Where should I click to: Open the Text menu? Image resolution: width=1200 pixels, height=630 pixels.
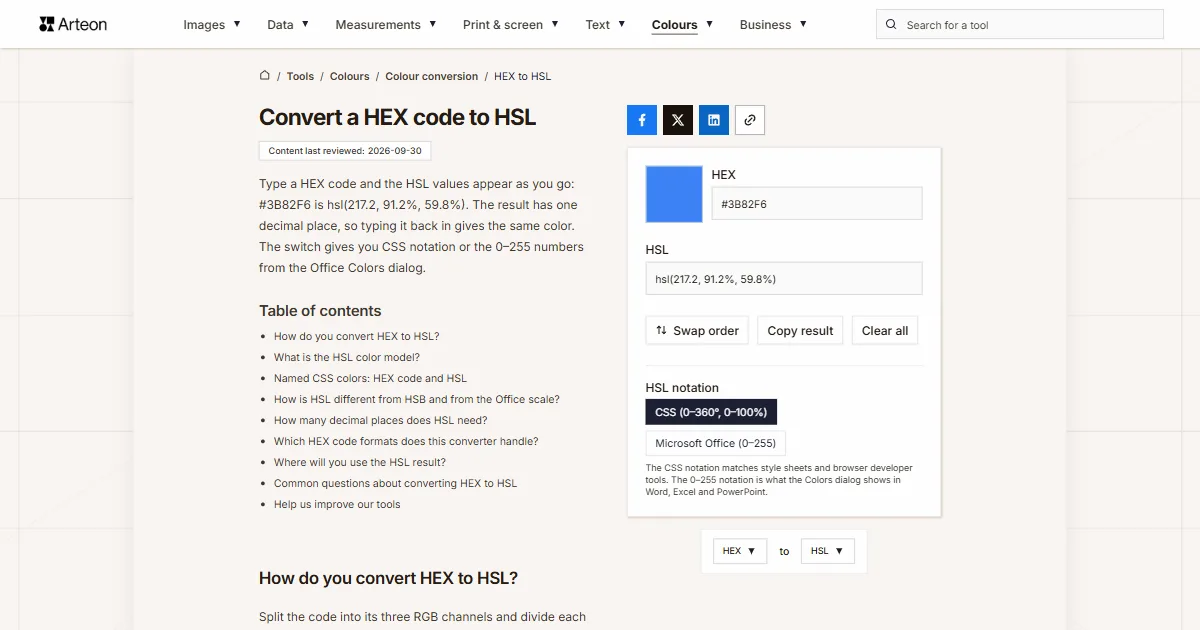(x=605, y=25)
